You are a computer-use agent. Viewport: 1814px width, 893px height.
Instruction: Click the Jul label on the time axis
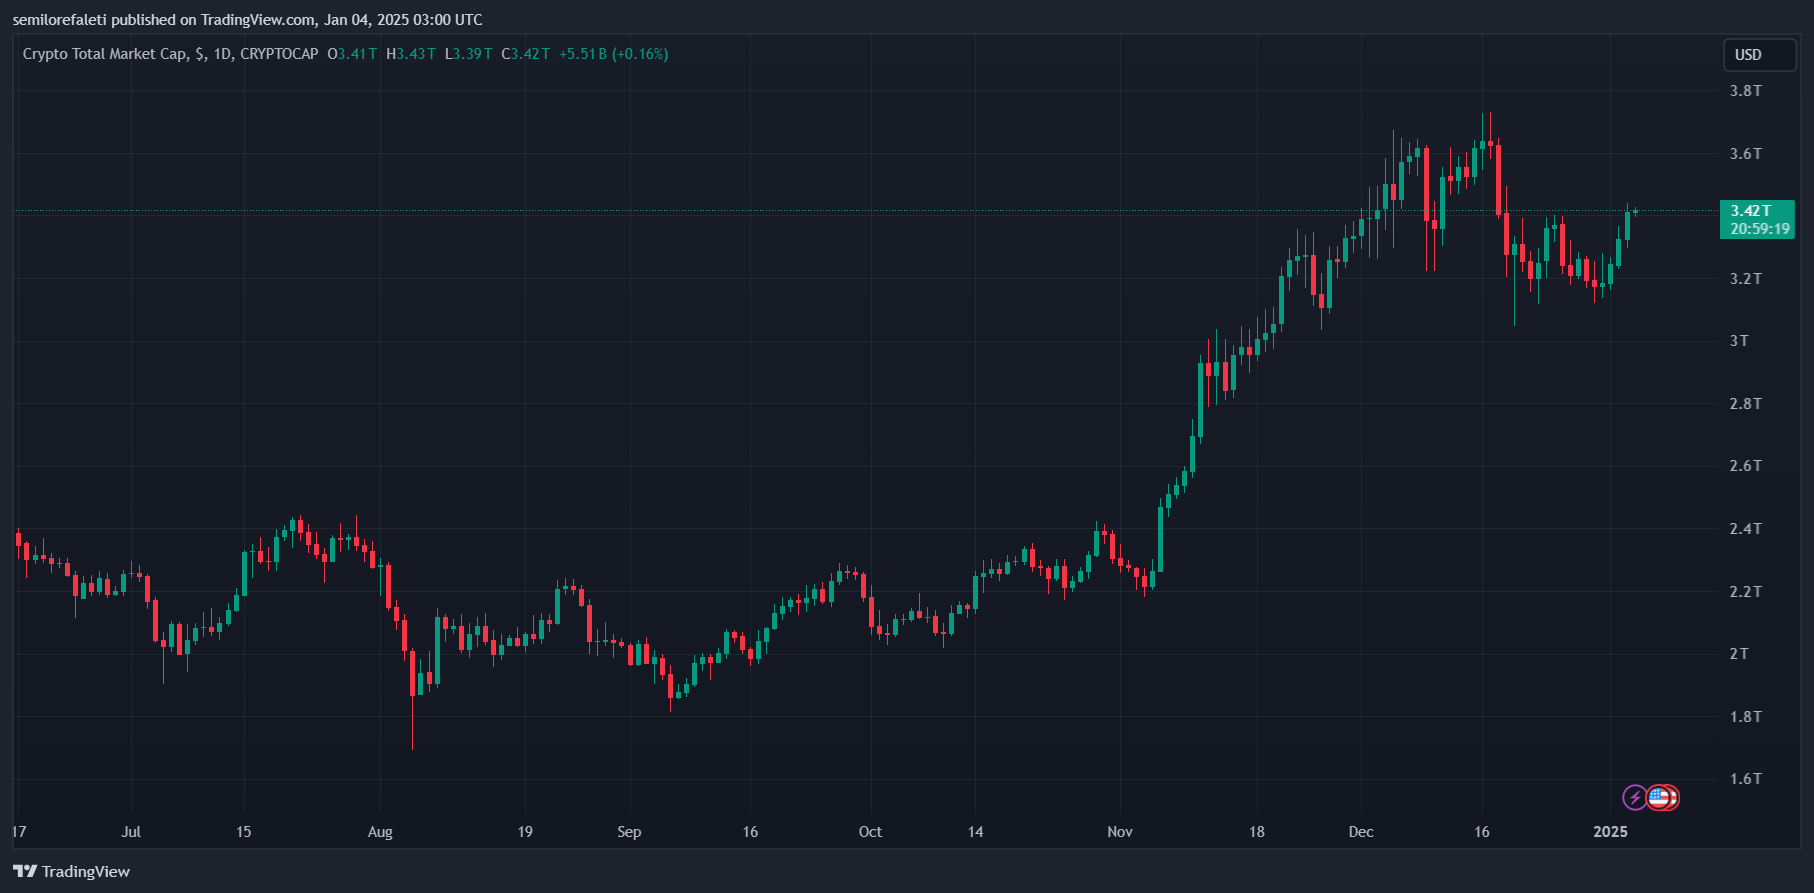pyautogui.click(x=131, y=832)
